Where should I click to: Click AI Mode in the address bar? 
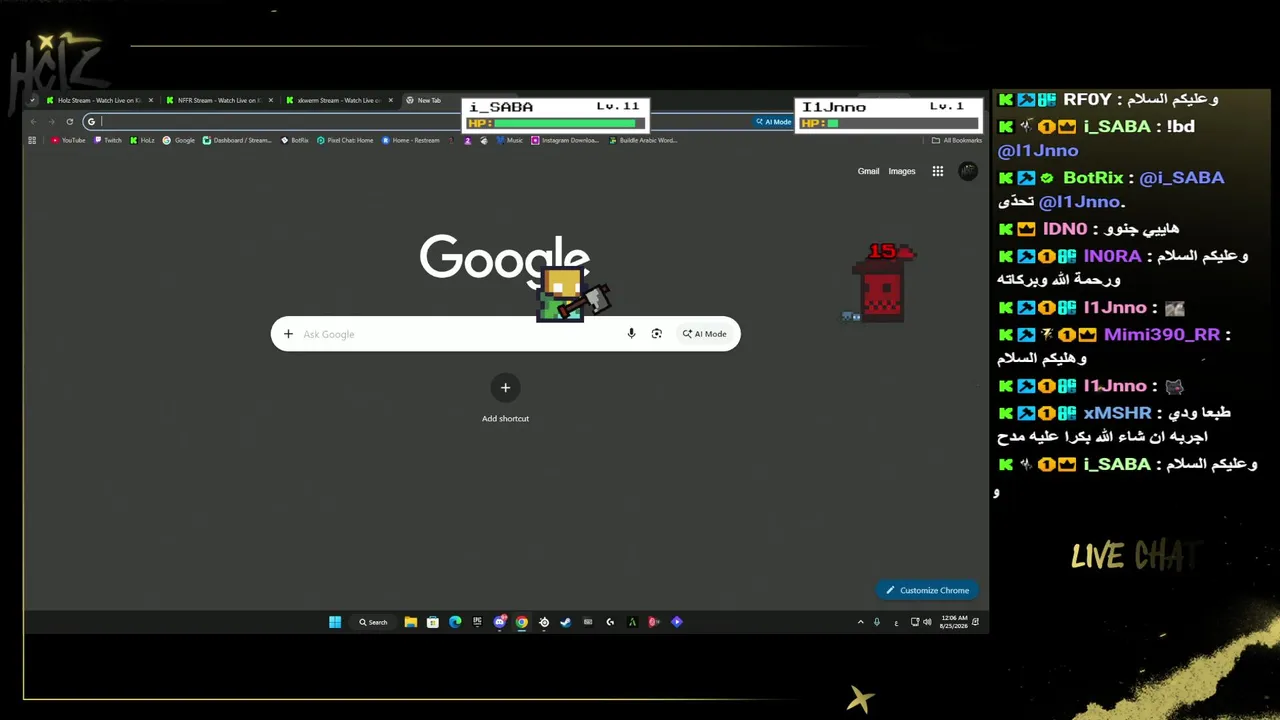pos(773,122)
